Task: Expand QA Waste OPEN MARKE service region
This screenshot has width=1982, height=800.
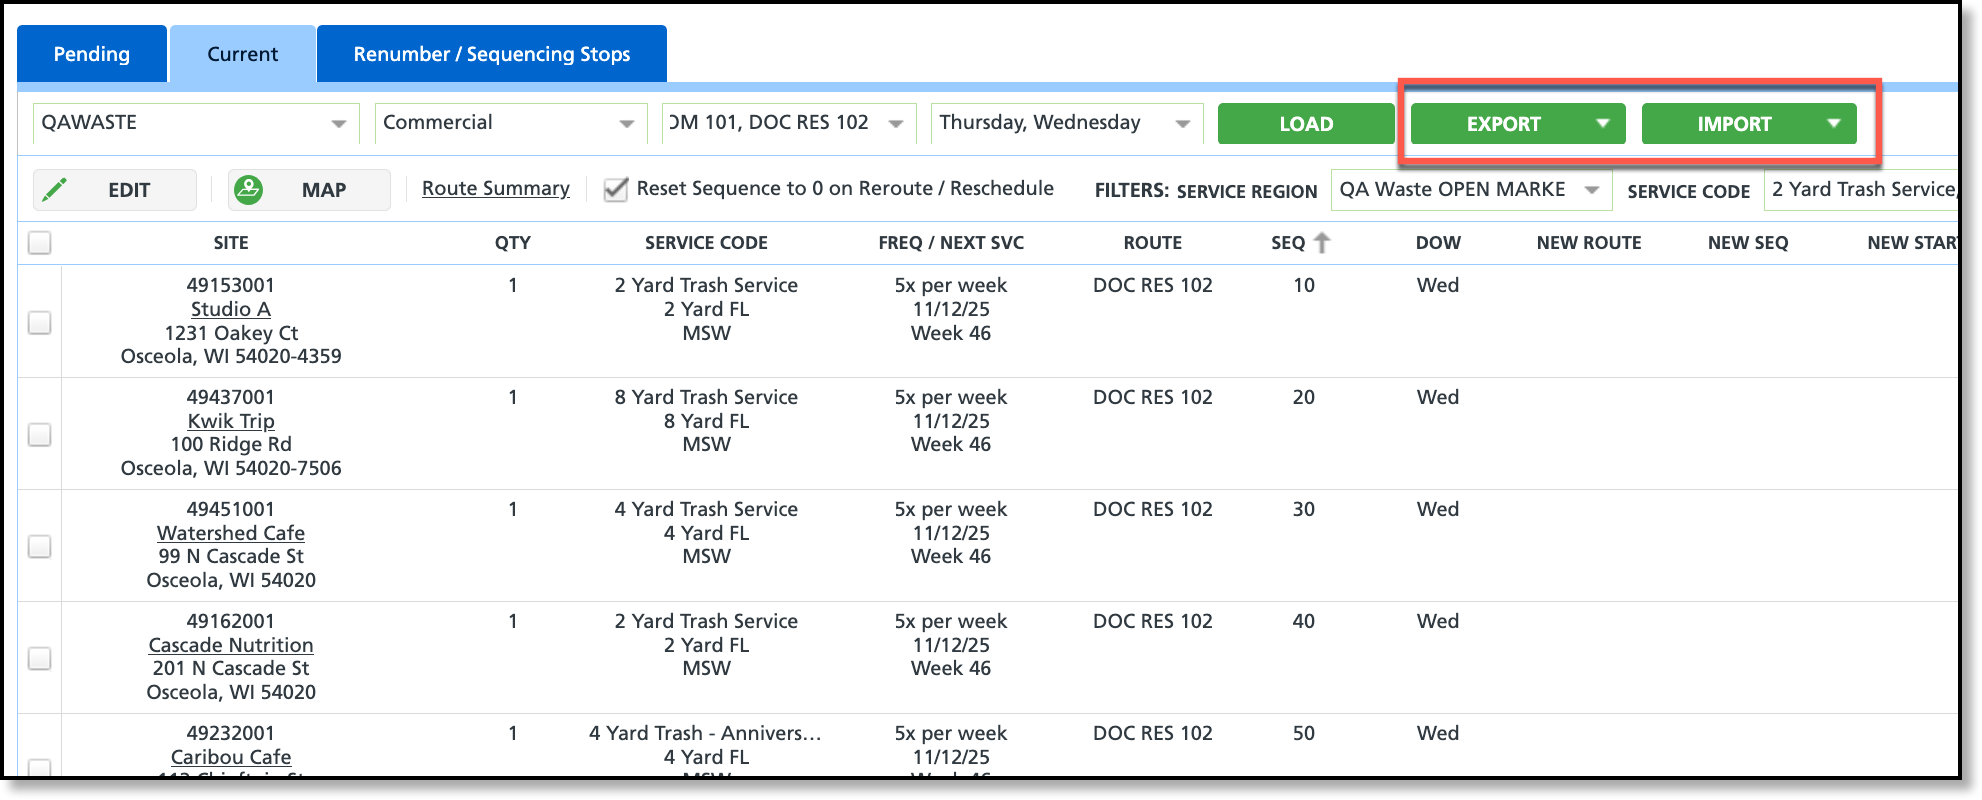Action: tap(1471, 190)
